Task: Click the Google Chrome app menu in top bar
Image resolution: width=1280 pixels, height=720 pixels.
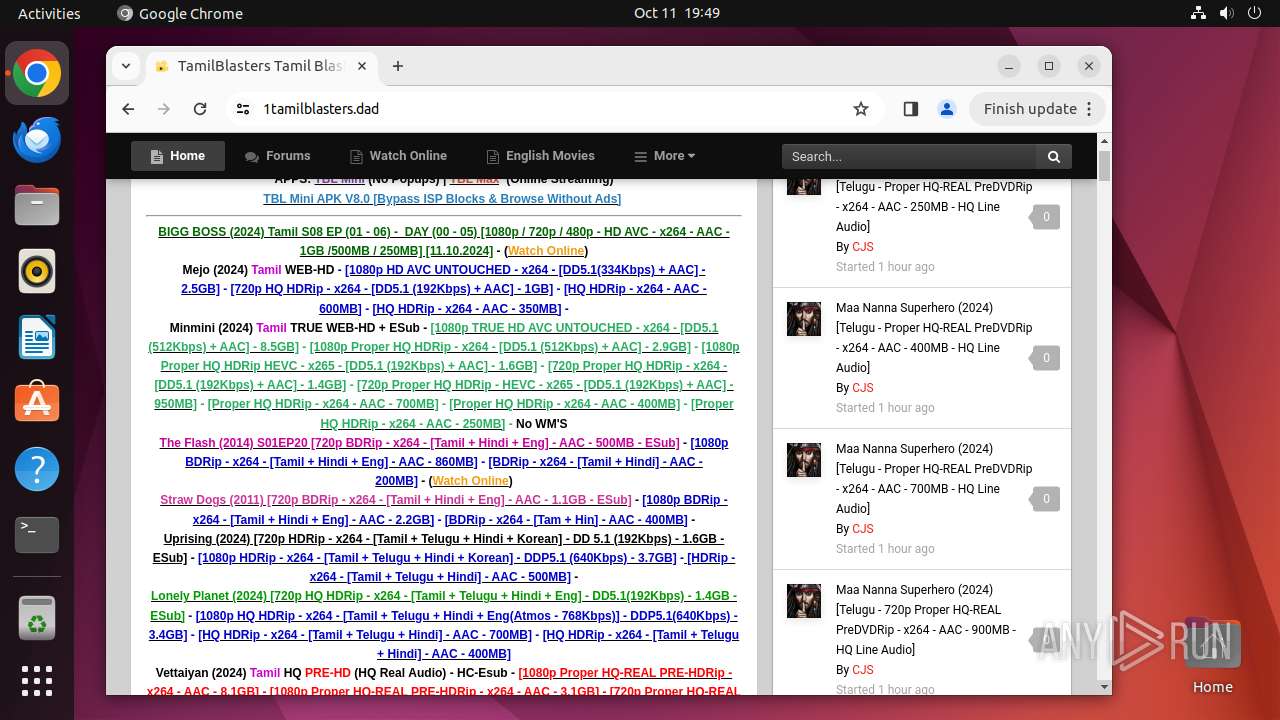Action: (180, 13)
